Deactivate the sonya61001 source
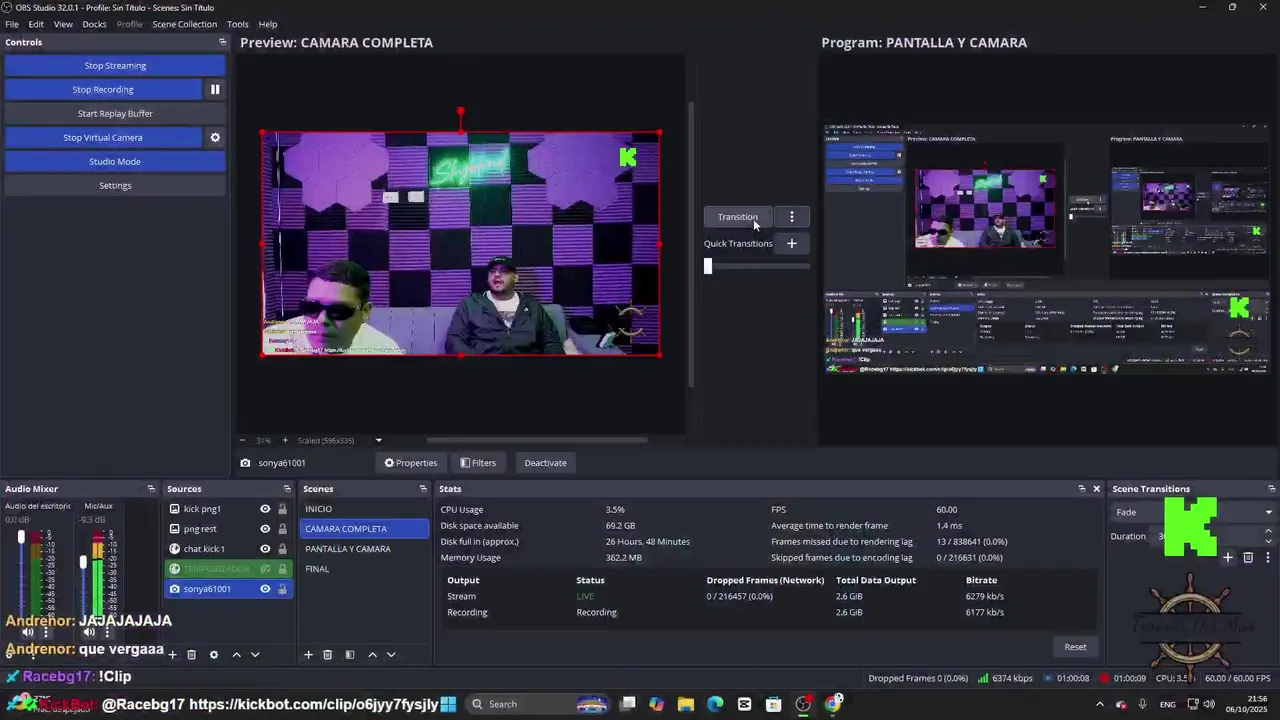Image resolution: width=1280 pixels, height=720 pixels. [x=545, y=462]
